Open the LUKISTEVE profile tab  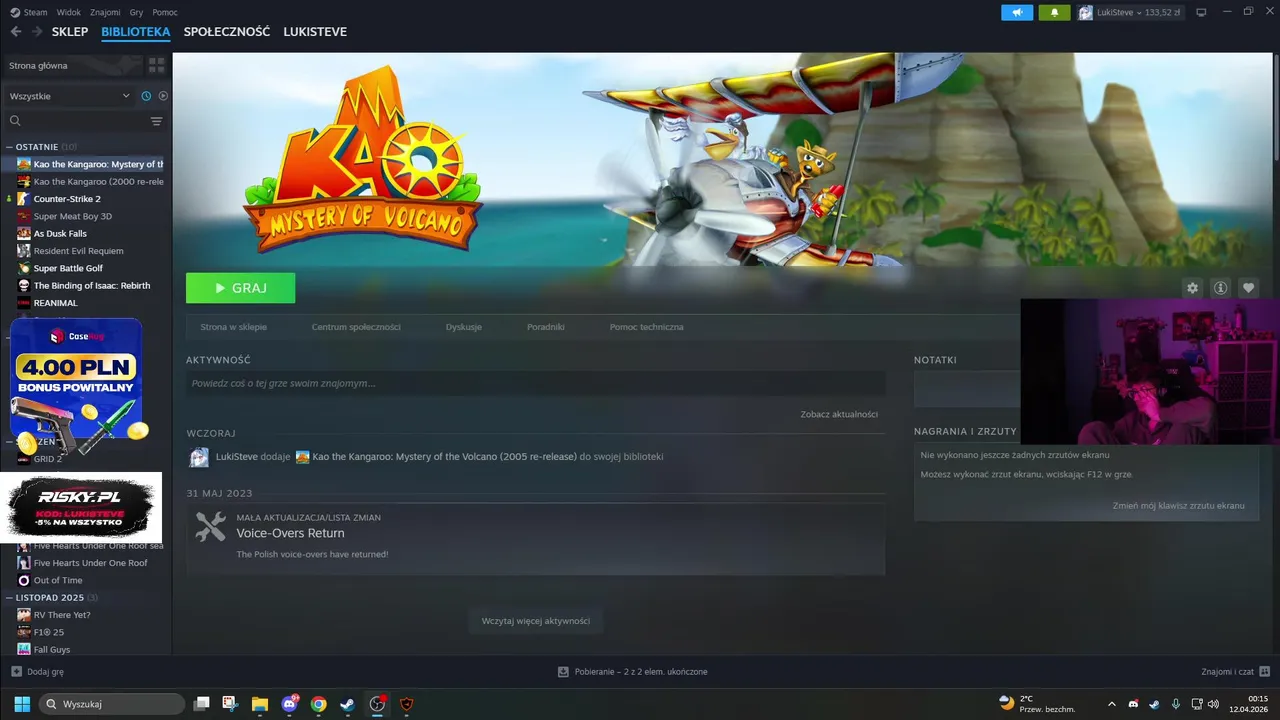pyautogui.click(x=315, y=32)
